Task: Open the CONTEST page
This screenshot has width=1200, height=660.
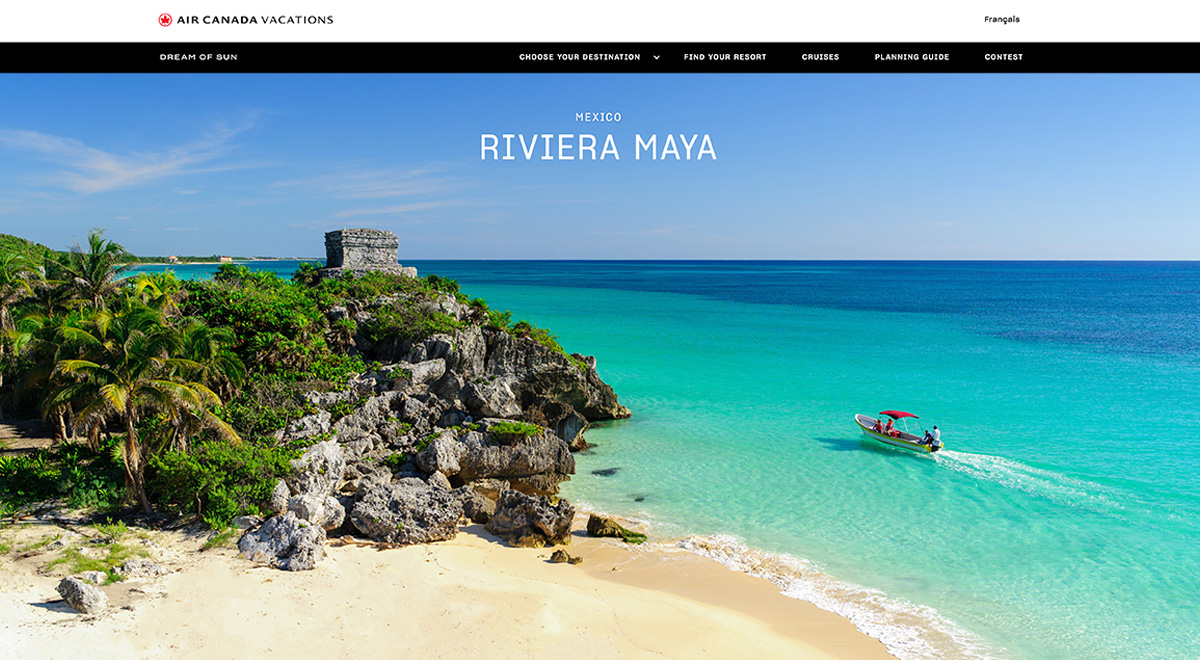Action: (x=1004, y=57)
